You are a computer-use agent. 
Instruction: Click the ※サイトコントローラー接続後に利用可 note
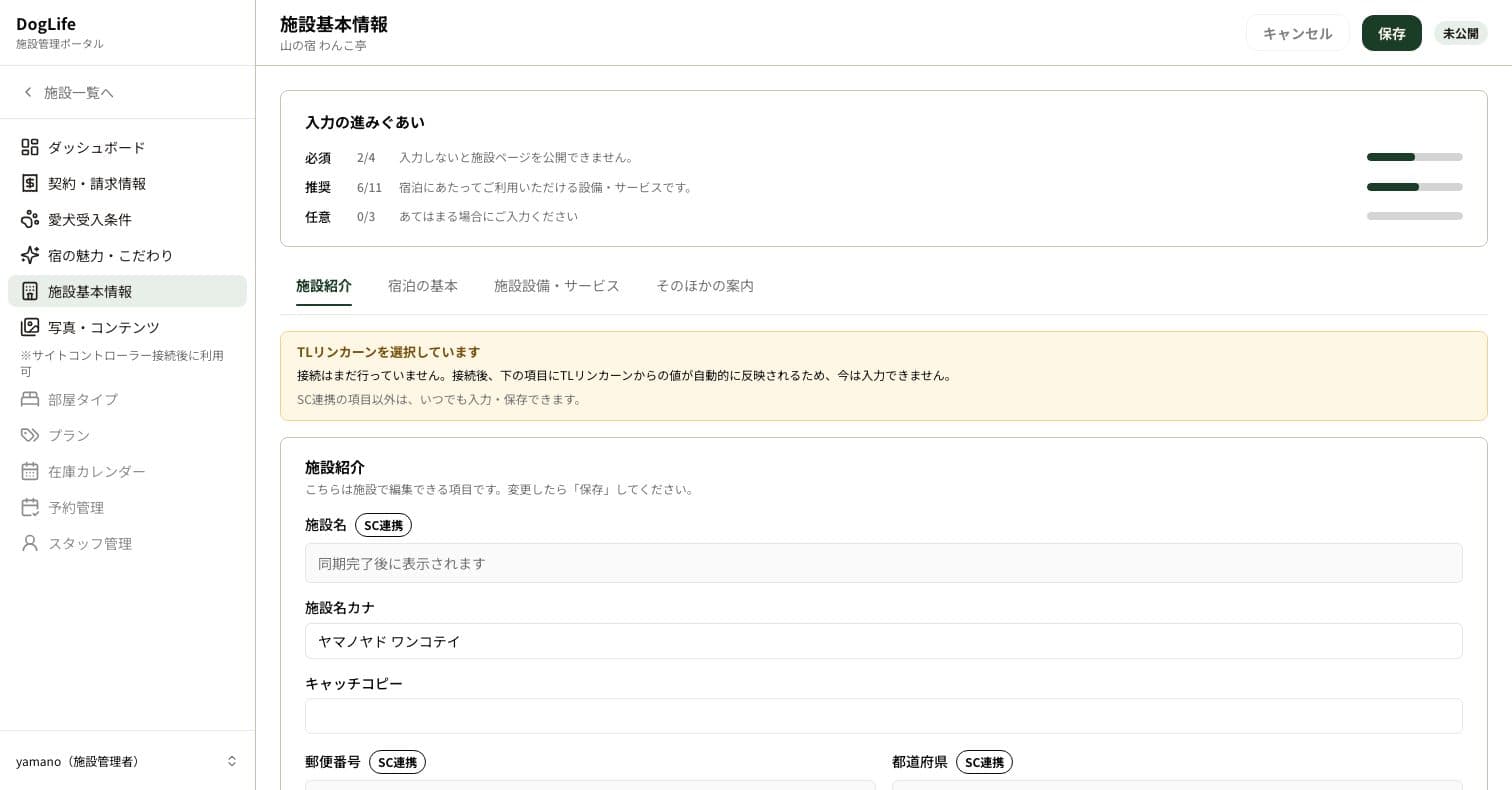click(122, 363)
